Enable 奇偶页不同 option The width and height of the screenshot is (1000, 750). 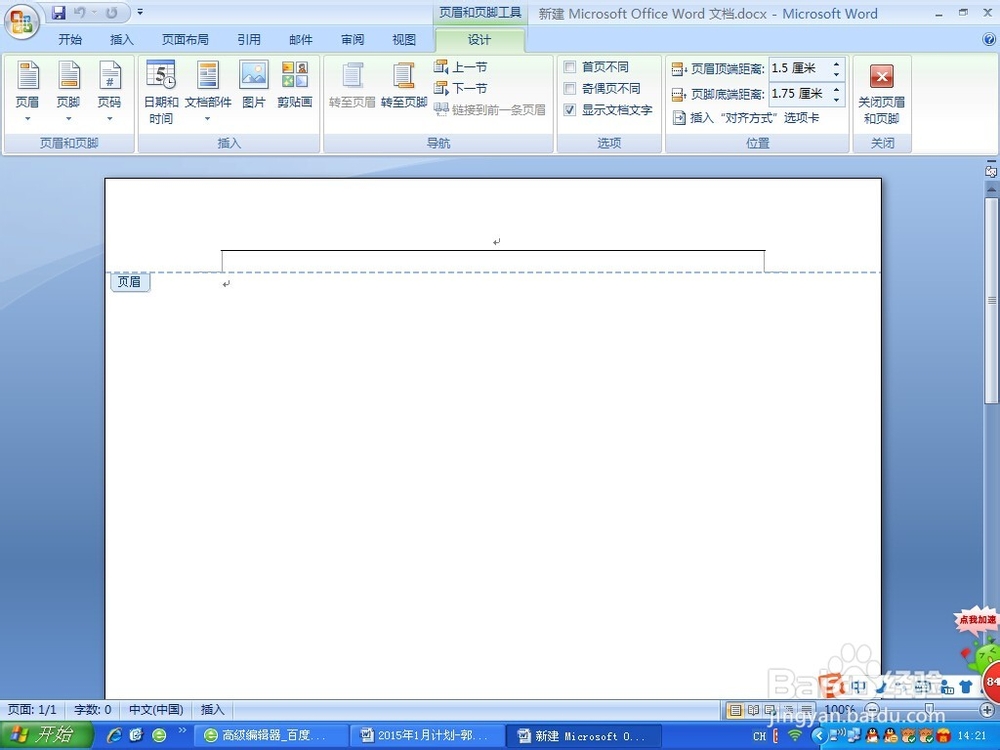(x=571, y=88)
